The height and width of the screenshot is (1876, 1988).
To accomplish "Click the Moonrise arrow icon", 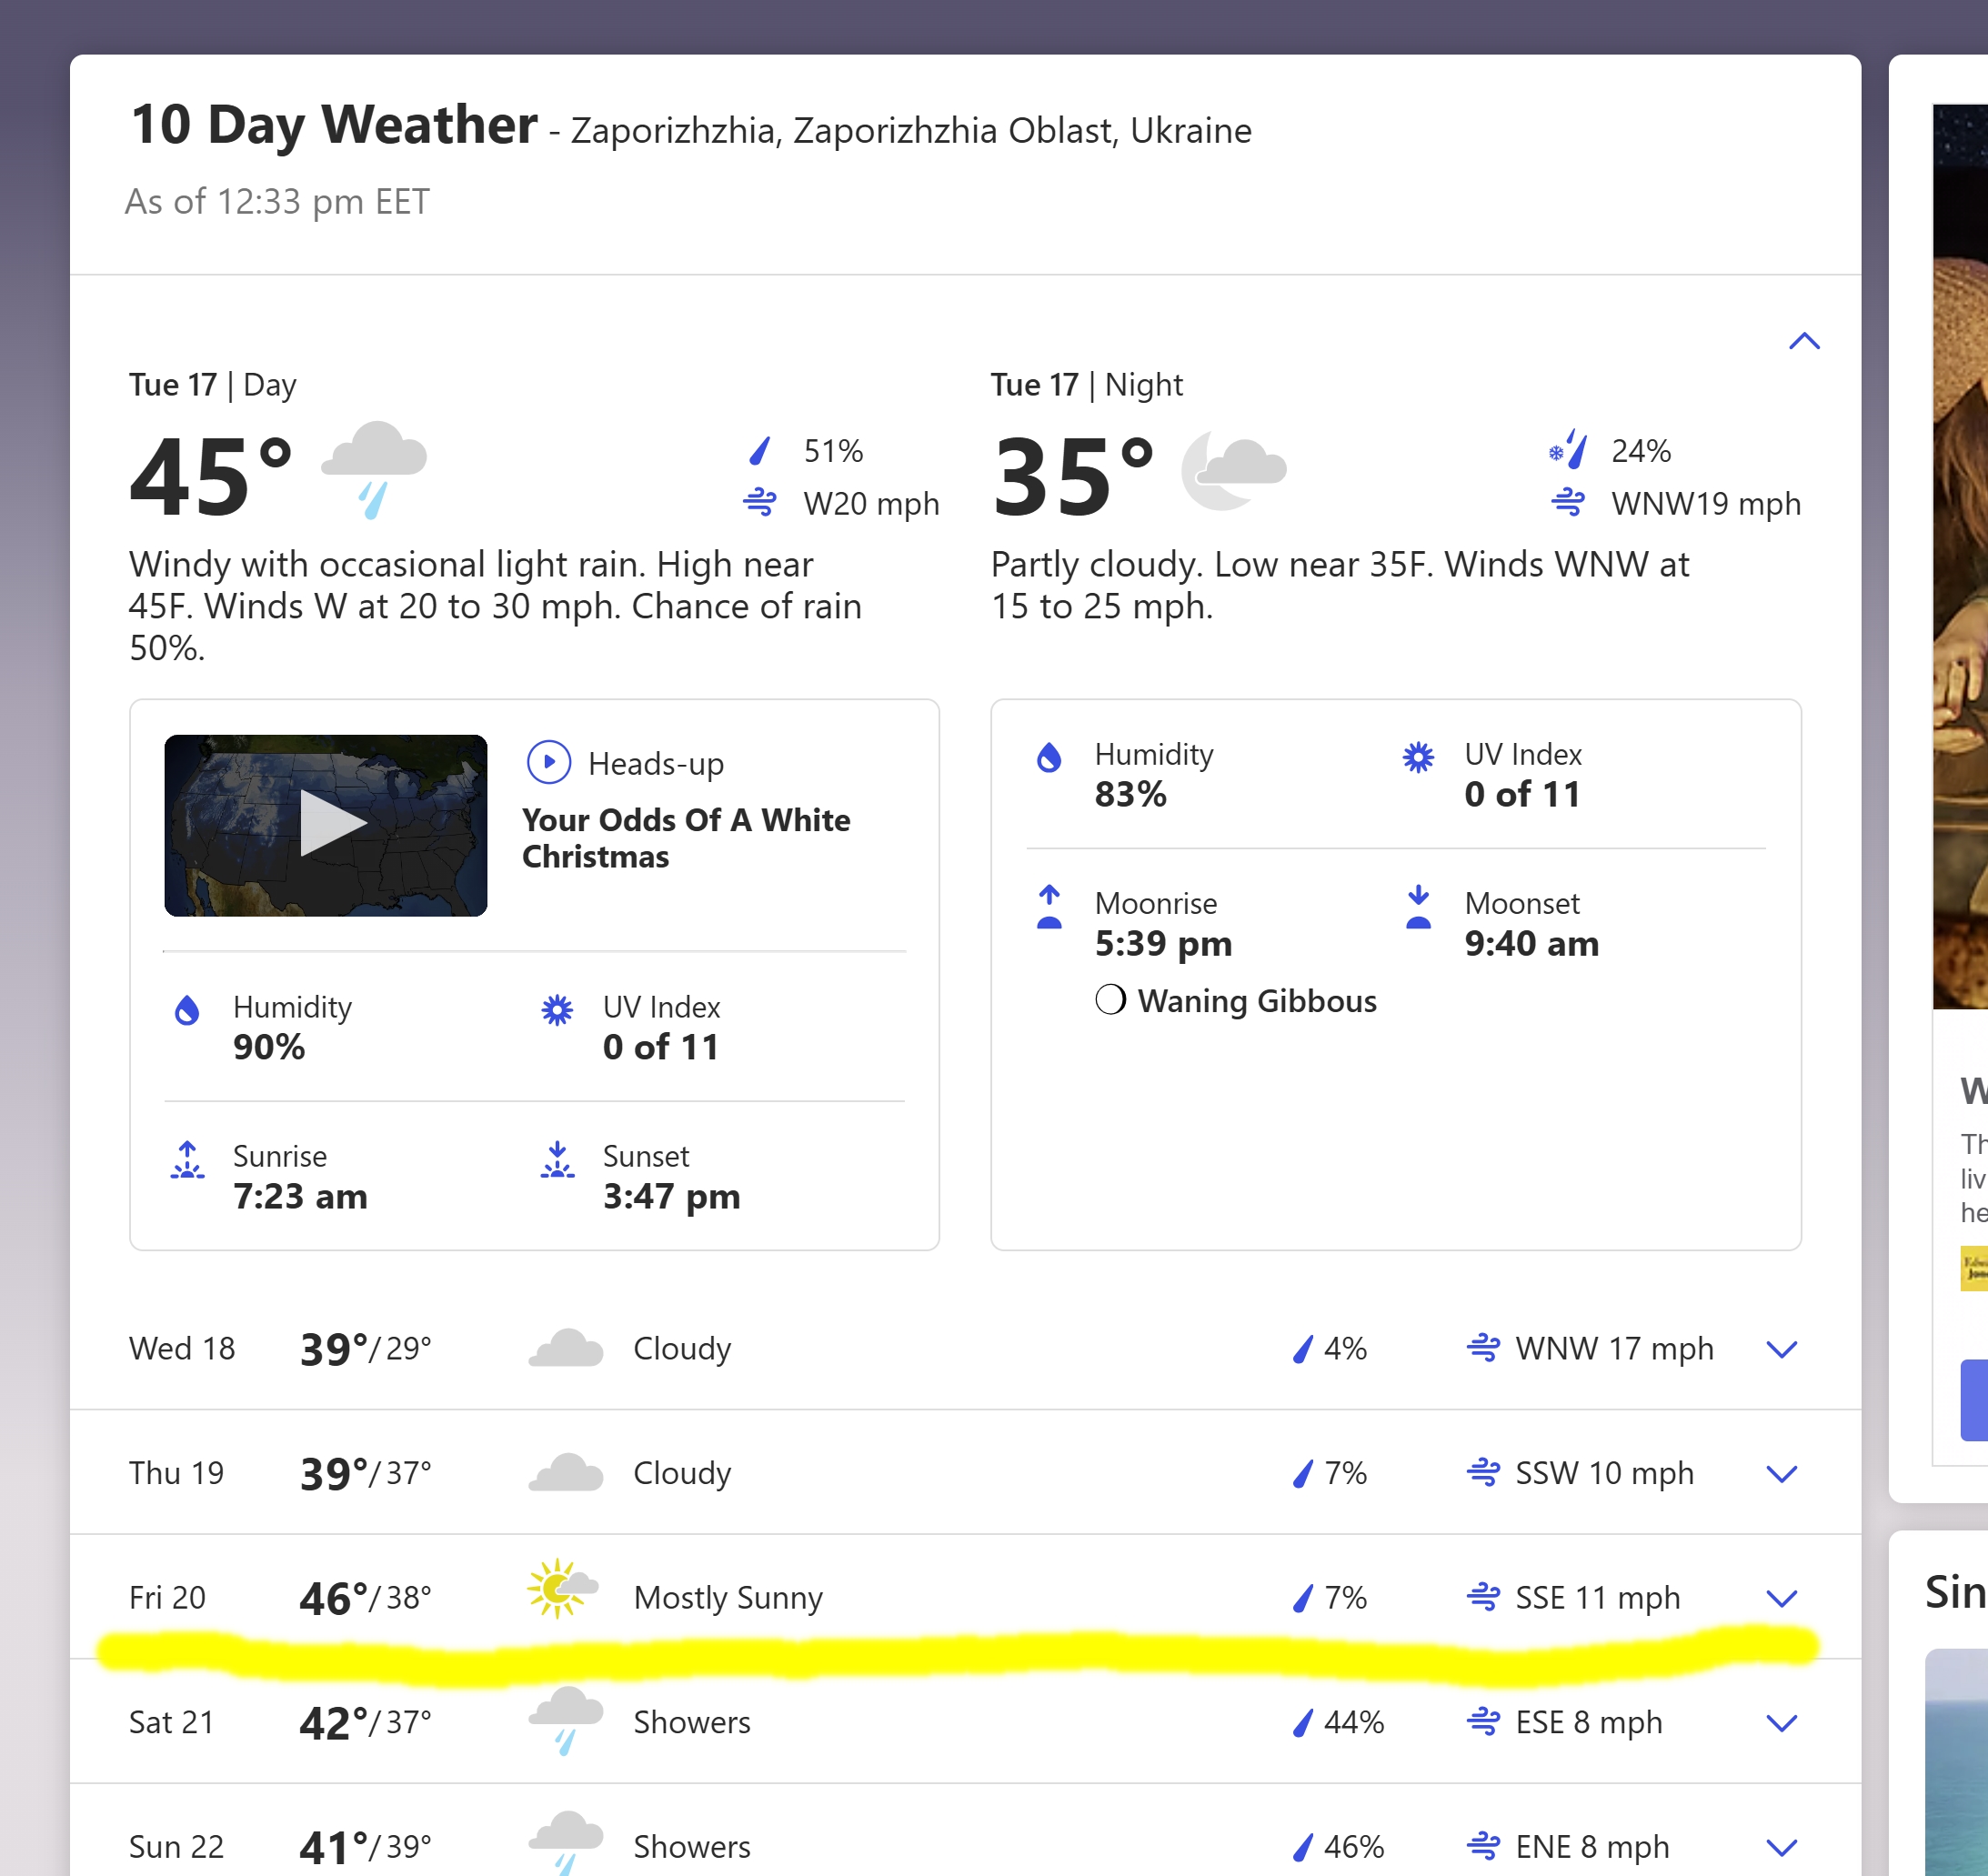I will 1049,907.
